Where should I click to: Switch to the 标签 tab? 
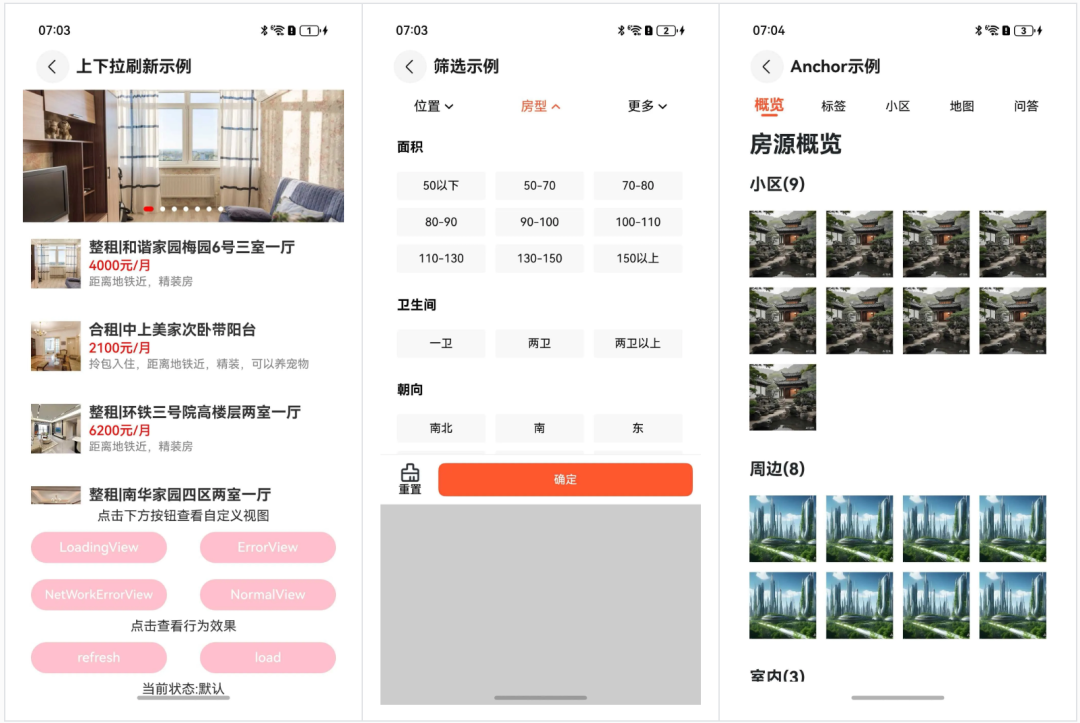[x=833, y=106]
